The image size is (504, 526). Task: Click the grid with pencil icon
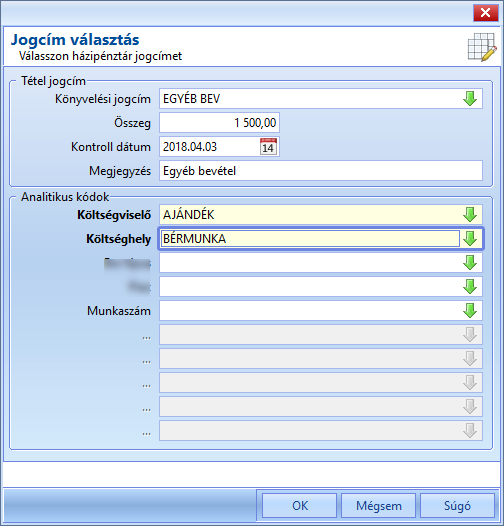point(482,47)
